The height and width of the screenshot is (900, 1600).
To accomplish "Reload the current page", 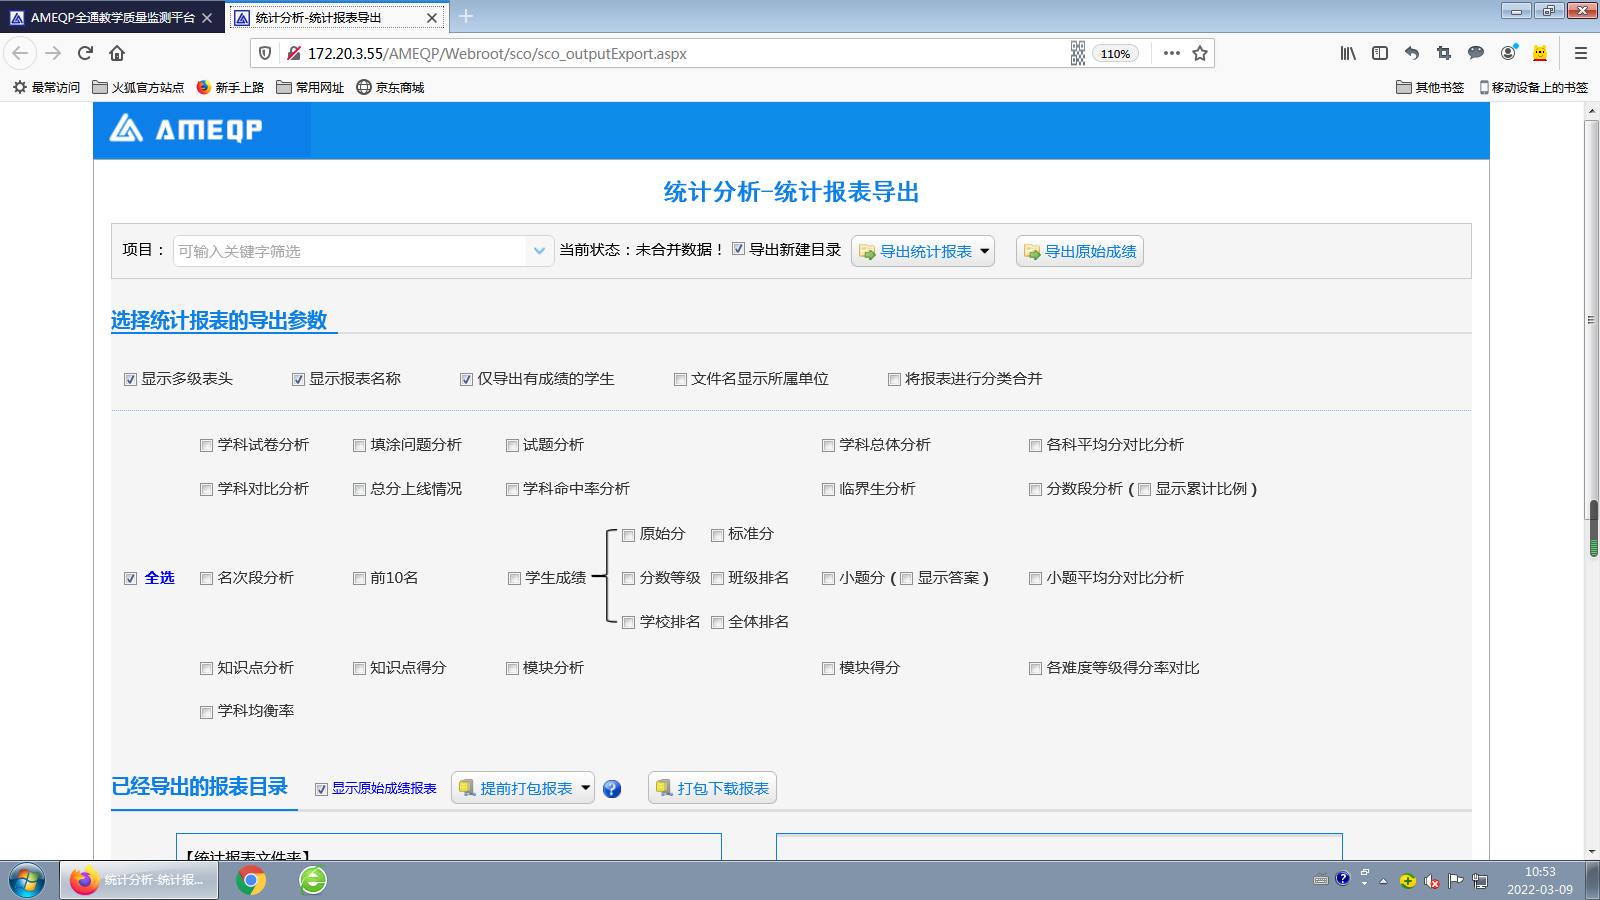I will pyautogui.click(x=85, y=53).
